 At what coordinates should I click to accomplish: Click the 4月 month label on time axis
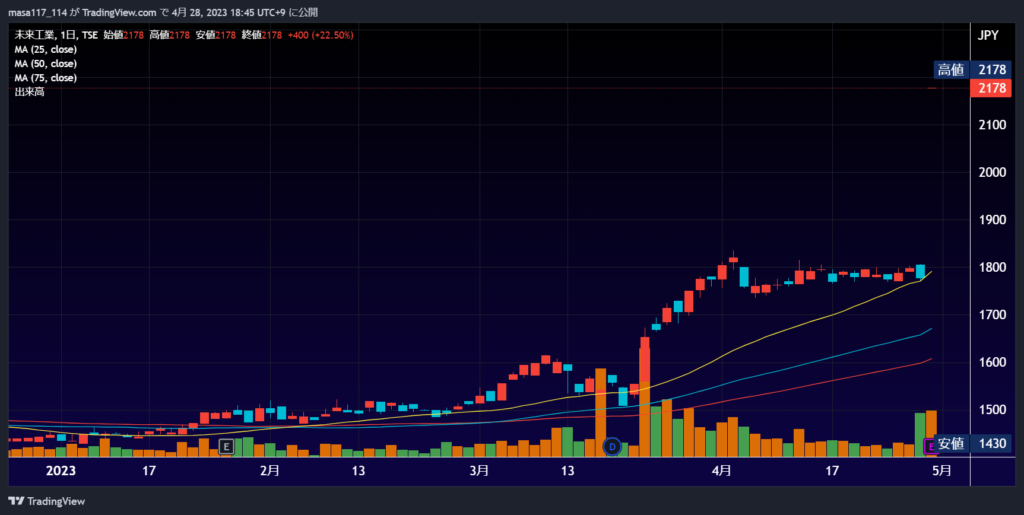[x=722, y=471]
